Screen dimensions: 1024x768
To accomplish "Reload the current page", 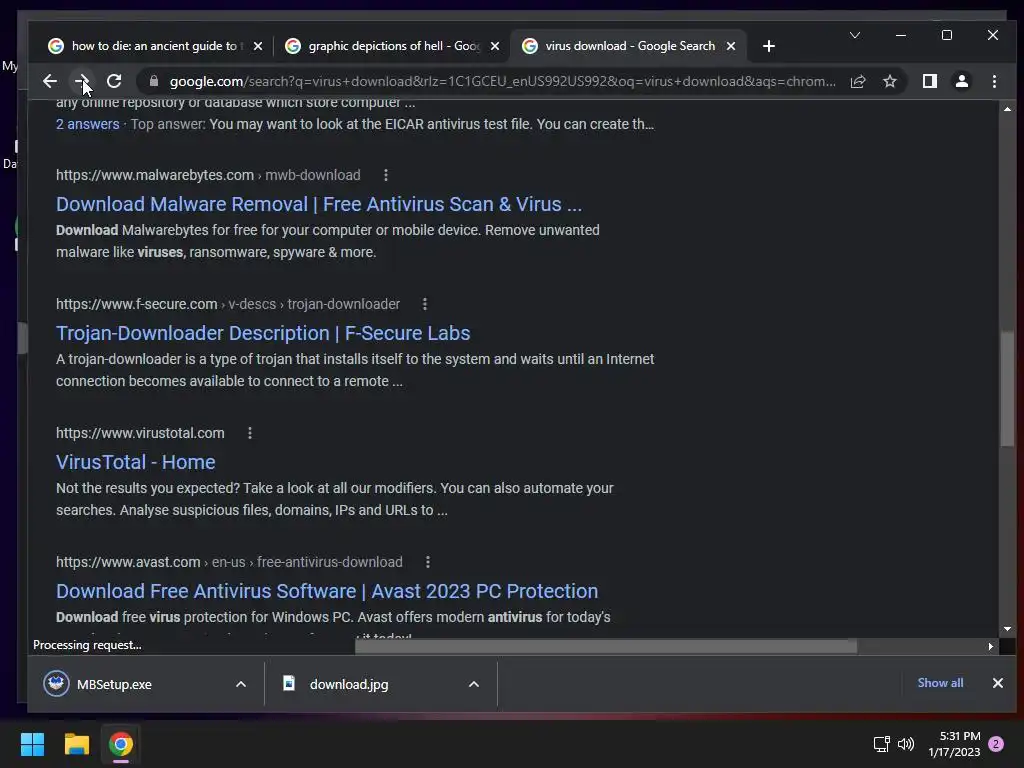I will (114, 81).
